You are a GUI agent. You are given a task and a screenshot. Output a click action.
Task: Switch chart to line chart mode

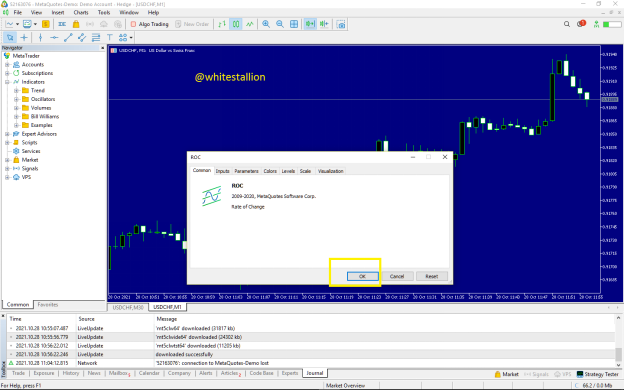coord(250,24)
